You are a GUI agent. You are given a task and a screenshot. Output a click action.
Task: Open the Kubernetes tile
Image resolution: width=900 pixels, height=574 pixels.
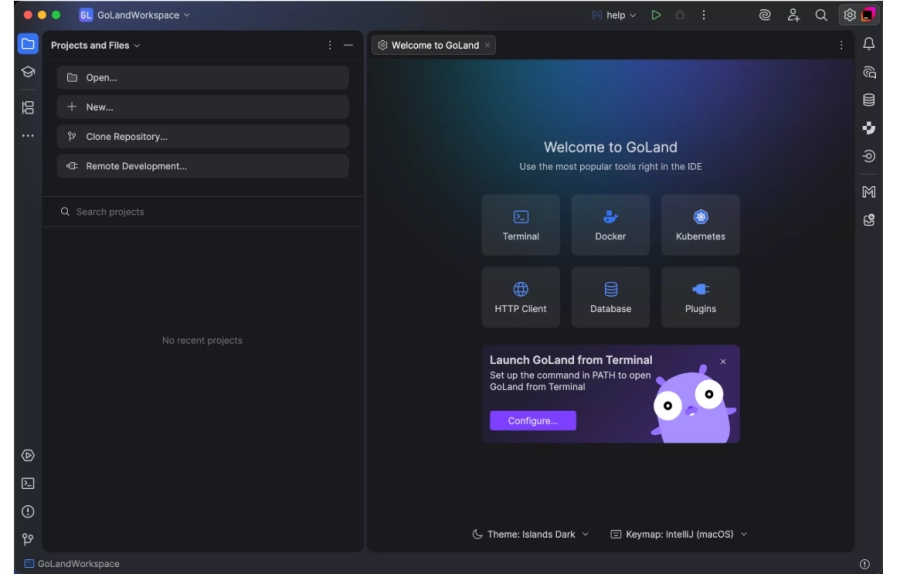coord(701,225)
